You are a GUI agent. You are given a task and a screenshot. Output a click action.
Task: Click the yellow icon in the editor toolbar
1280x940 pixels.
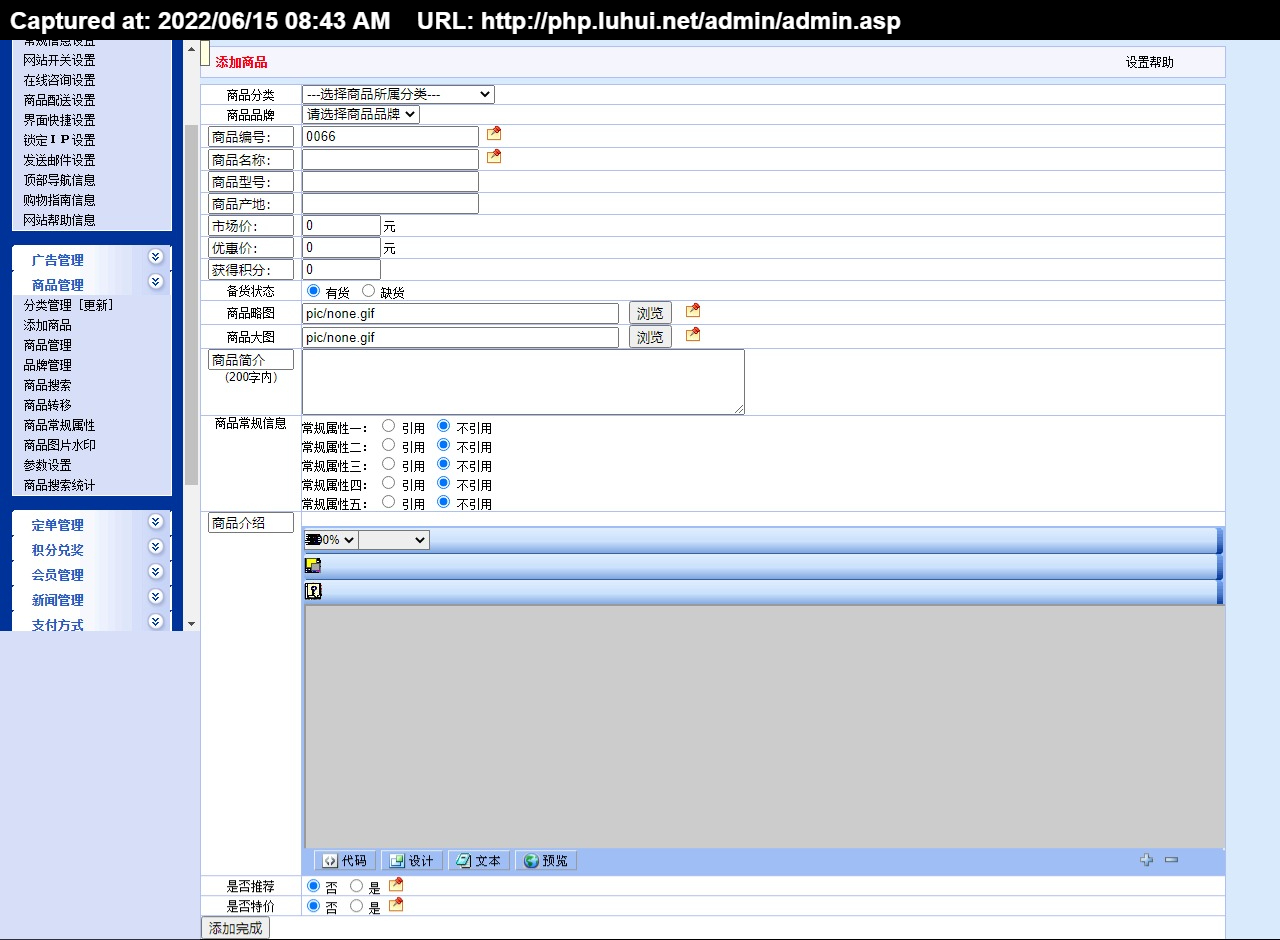click(x=313, y=566)
